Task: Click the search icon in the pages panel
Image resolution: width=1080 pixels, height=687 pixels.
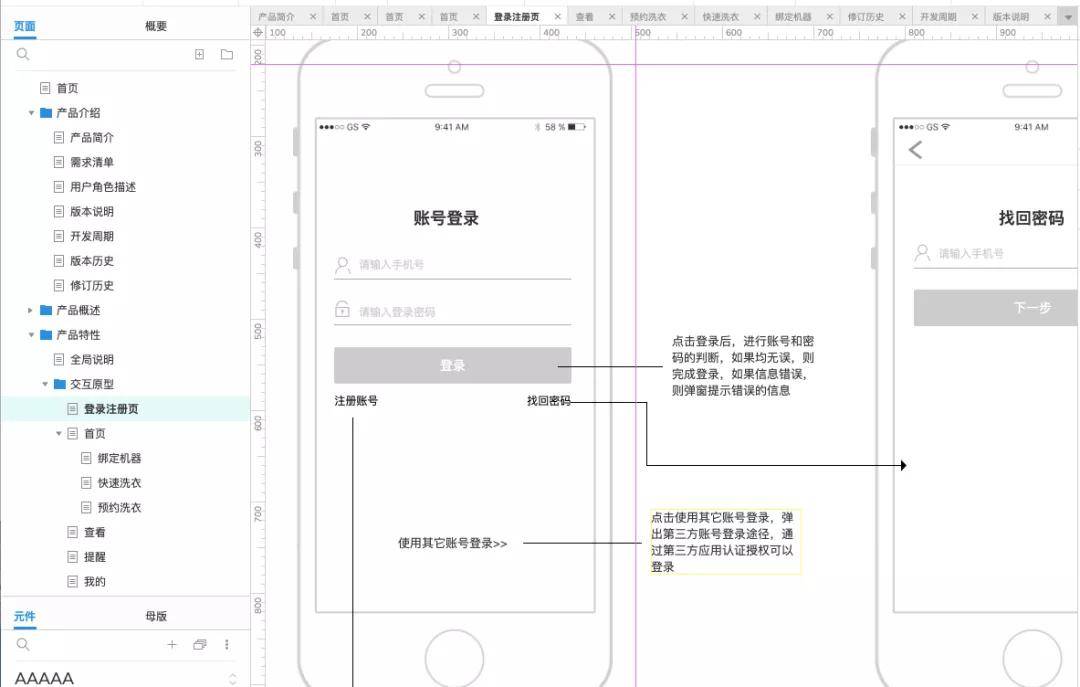Action: point(23,54)
